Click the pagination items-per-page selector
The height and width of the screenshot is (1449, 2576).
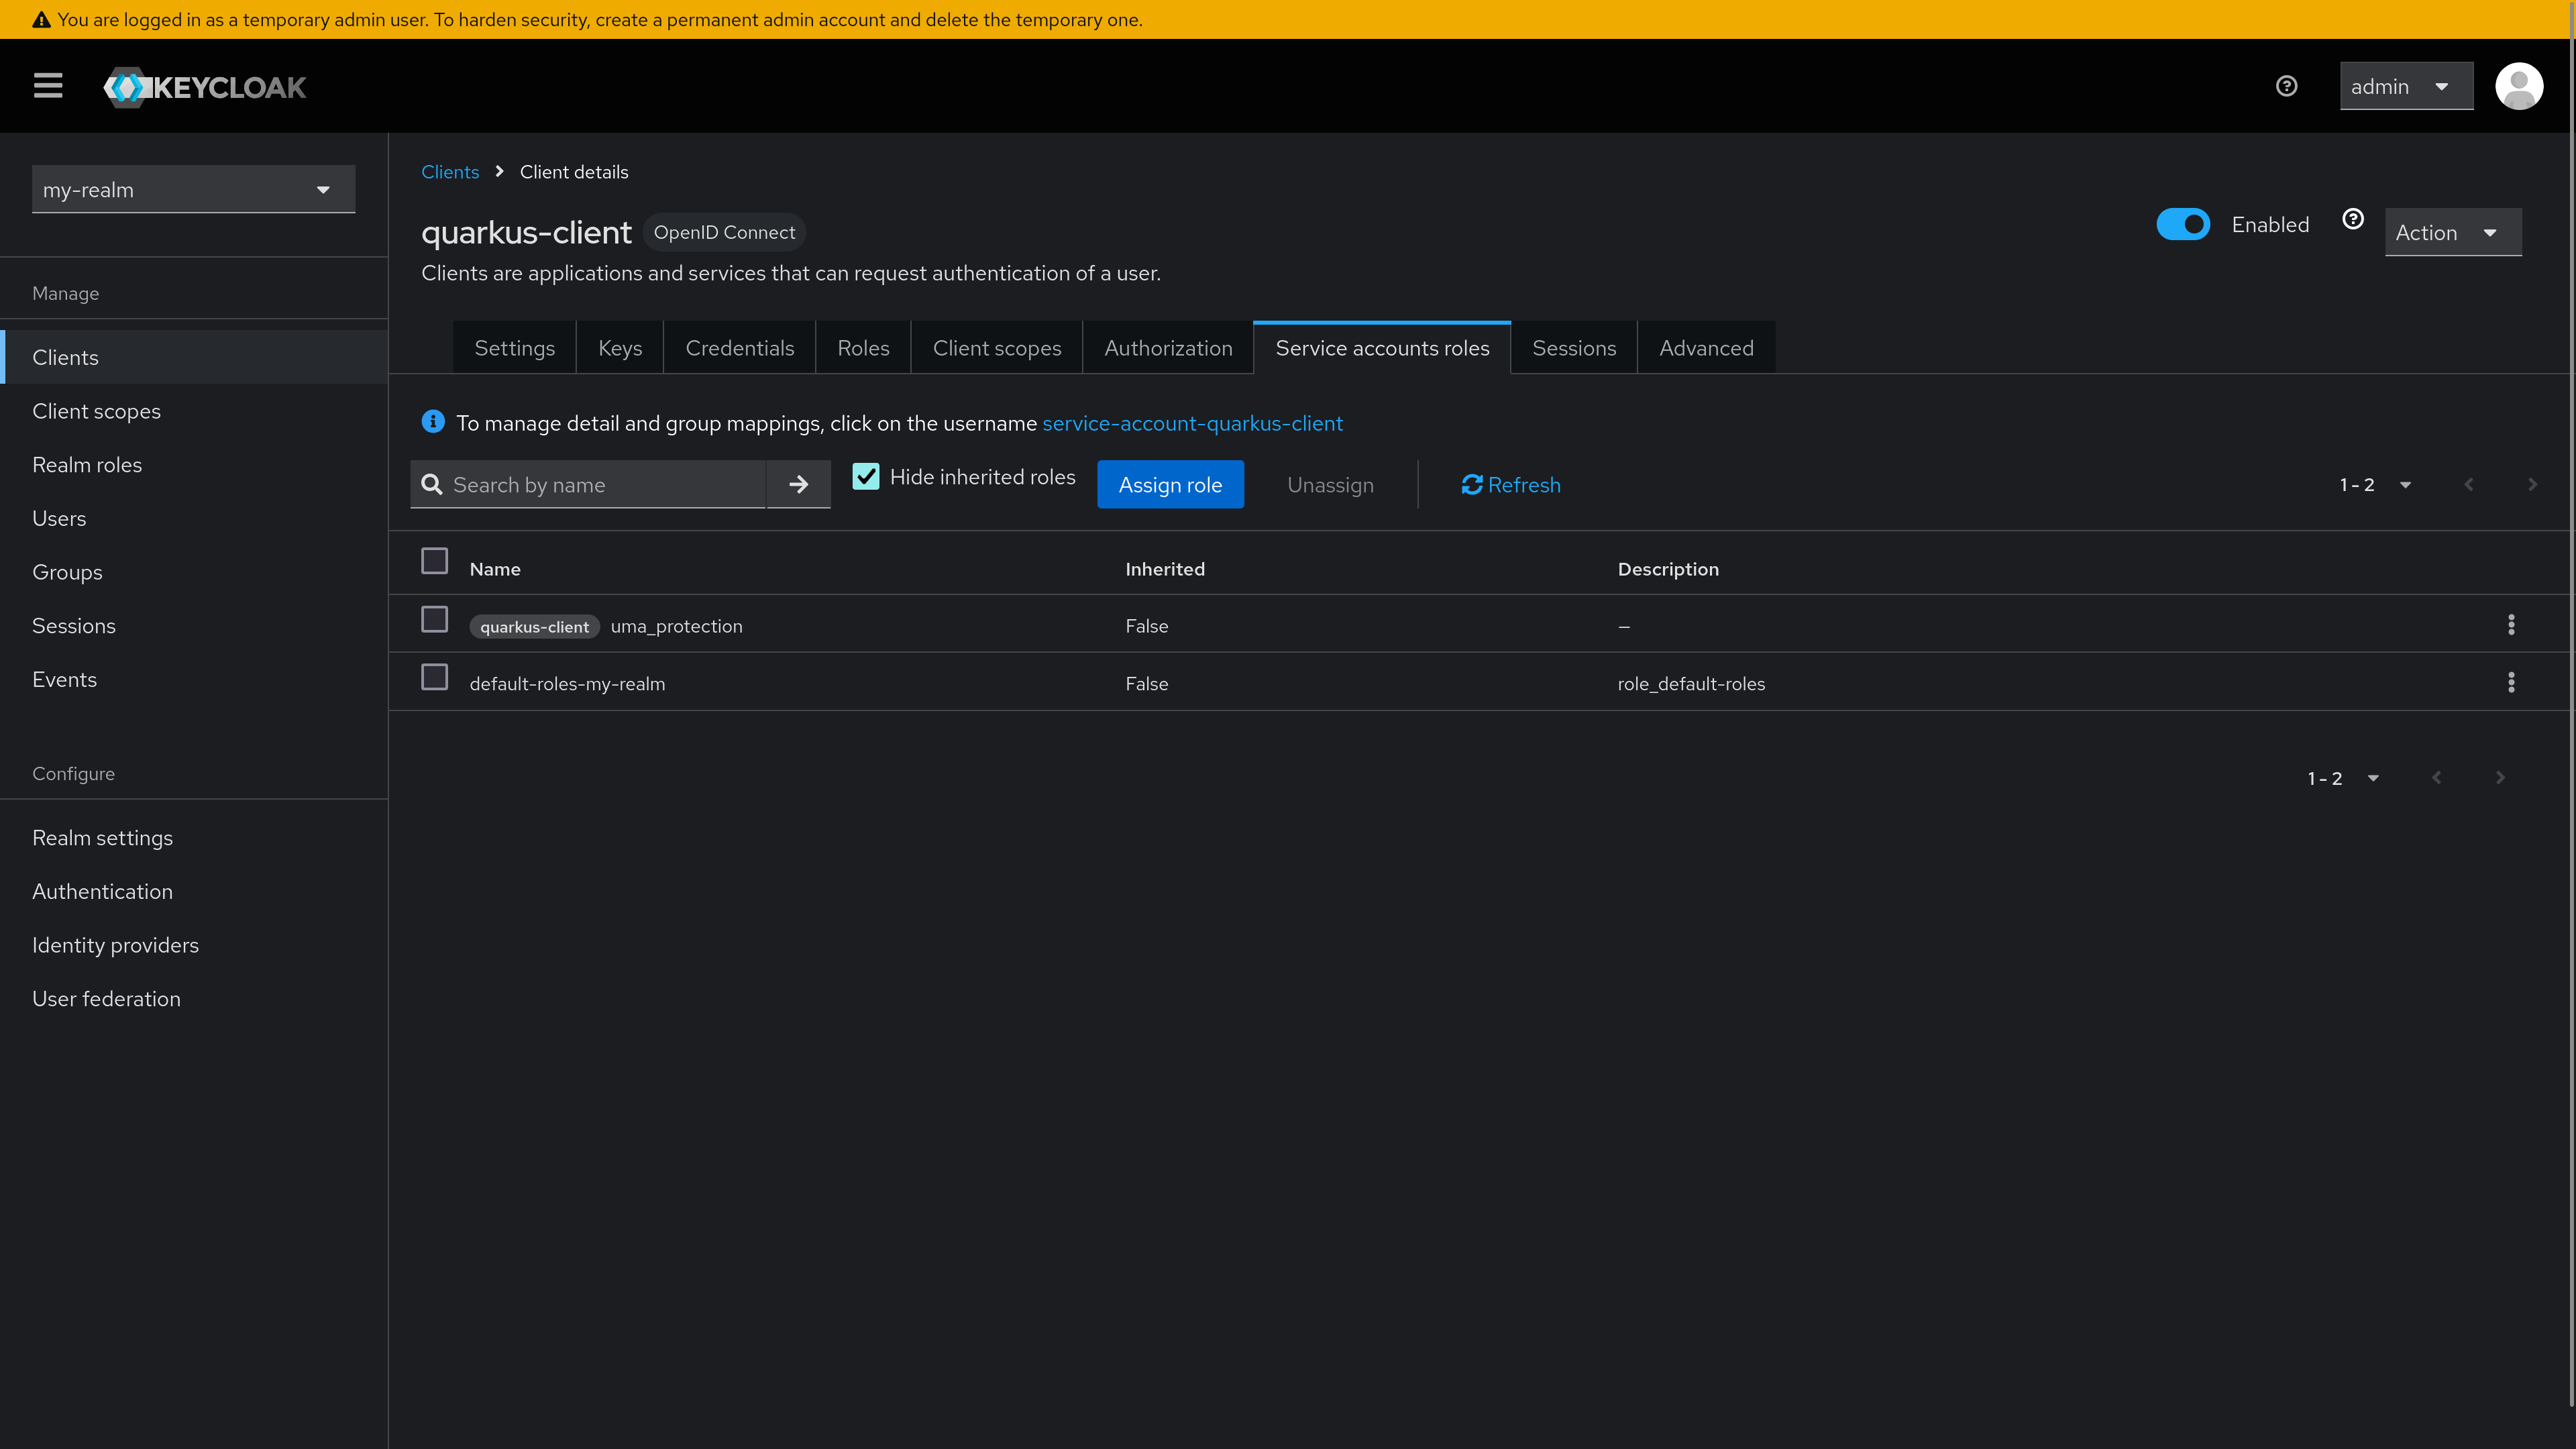pos(2371,485)
